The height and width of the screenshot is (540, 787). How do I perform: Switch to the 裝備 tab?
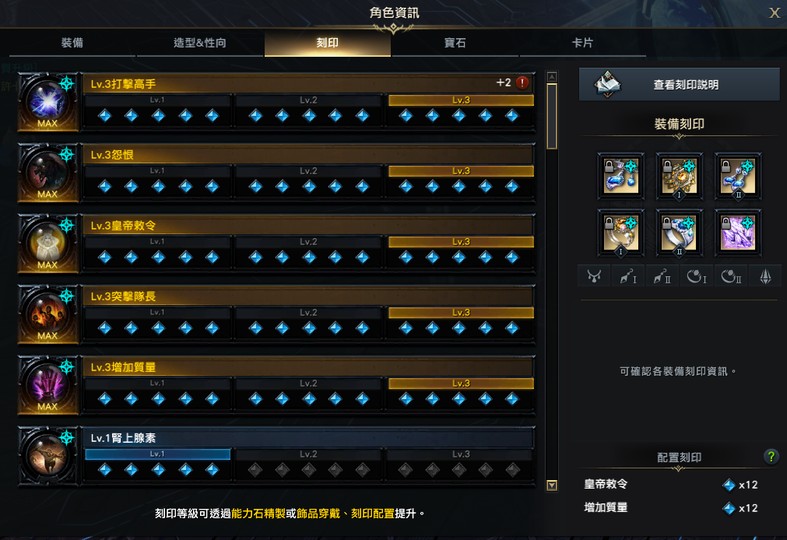72,43
